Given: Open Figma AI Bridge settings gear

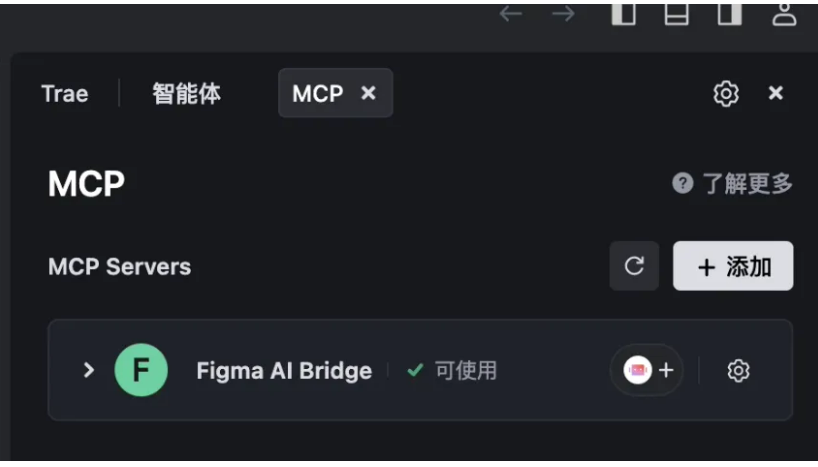Looking at the screenshot, I should coord(738,370).
